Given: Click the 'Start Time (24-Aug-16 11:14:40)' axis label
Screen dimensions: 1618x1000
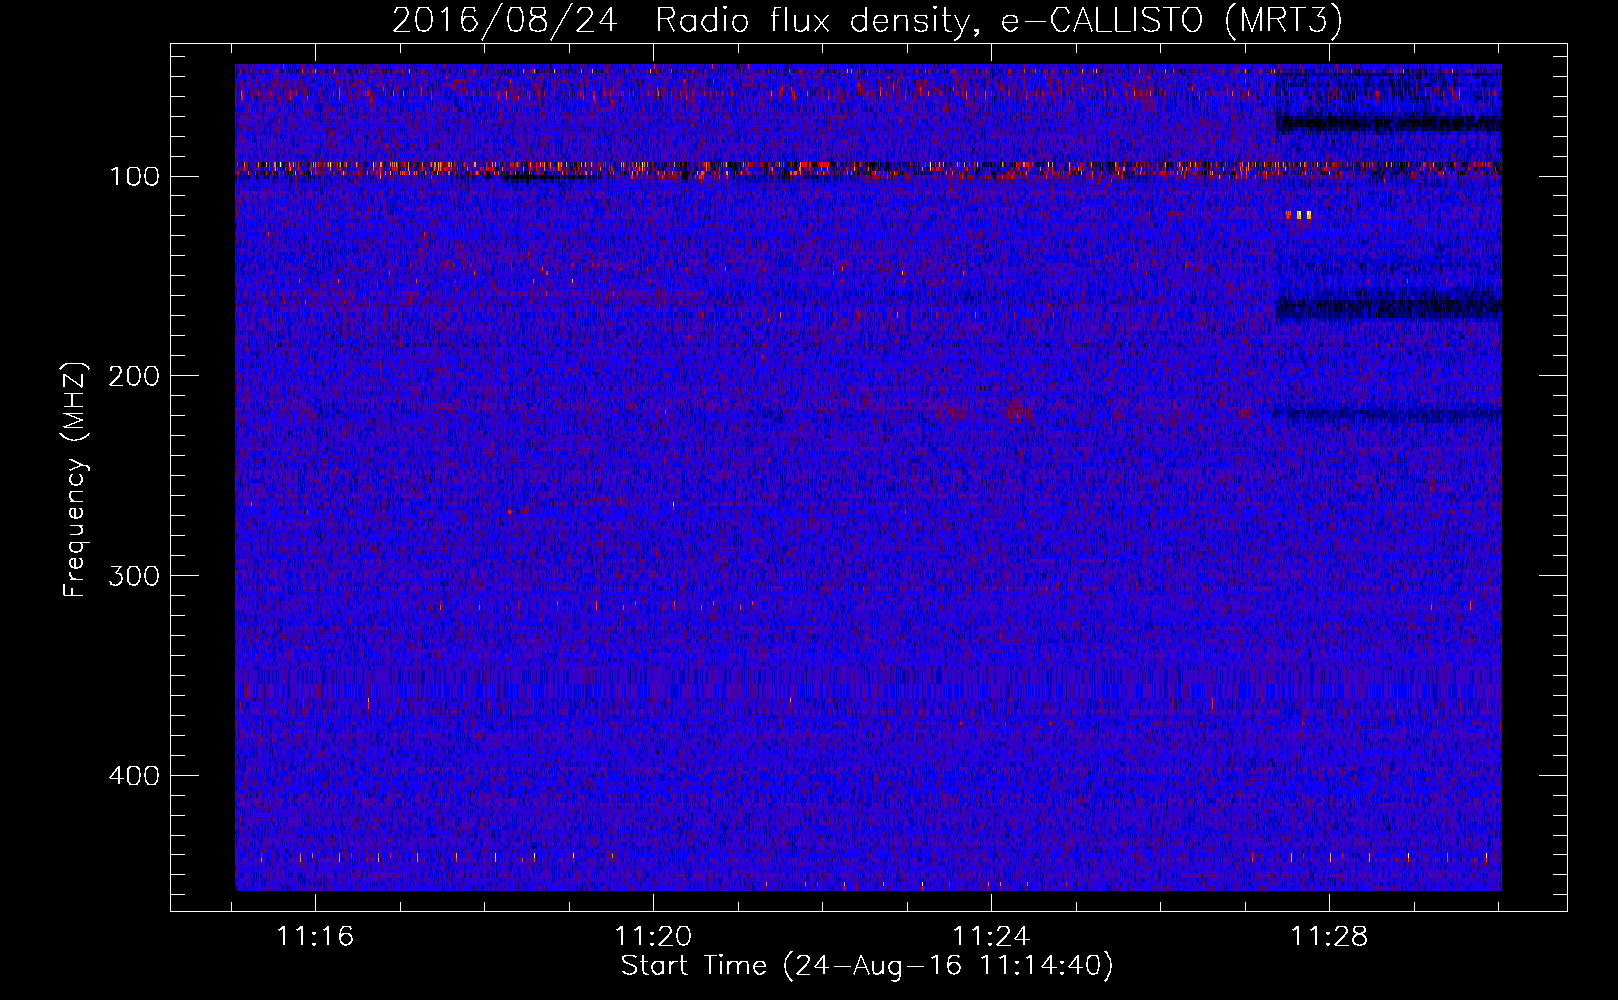Looking at the screenshot, I should (866, 966).
